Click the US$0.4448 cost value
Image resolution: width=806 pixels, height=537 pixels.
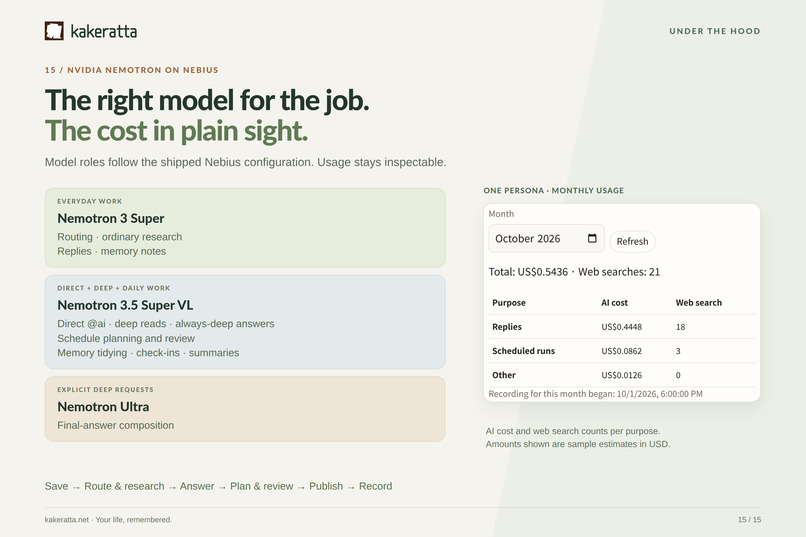(621, 327)
